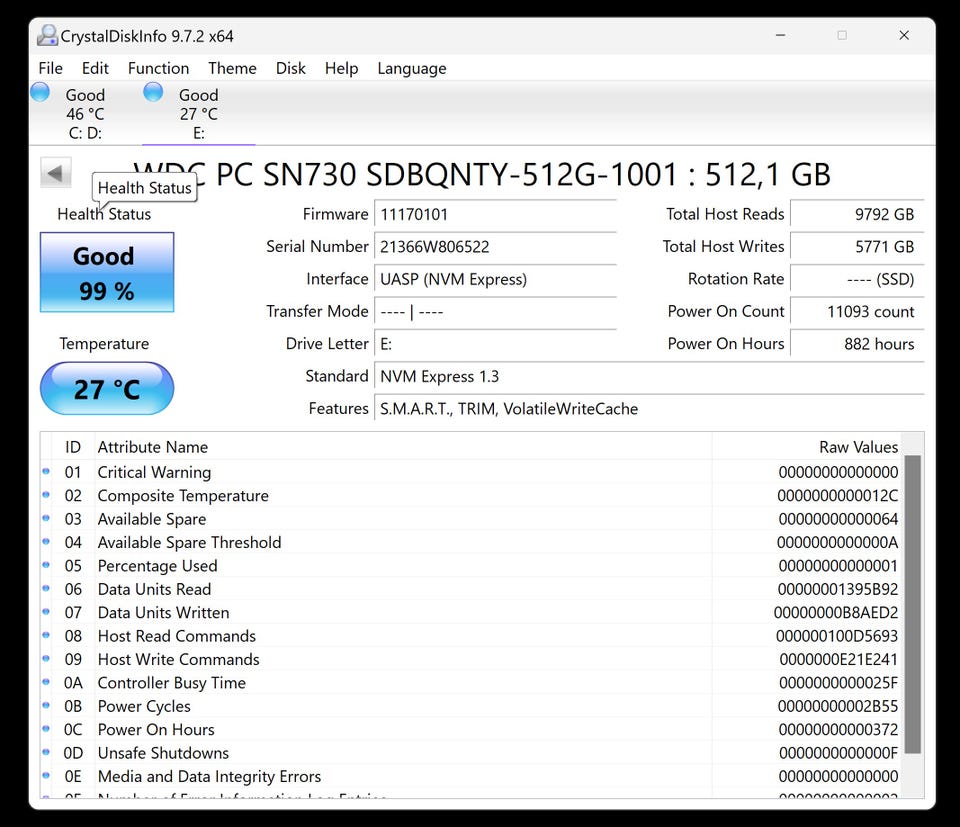This screenshot has width=960, height=827.
Task: Click raw value 000000000025F
Action: pos(838,683)
